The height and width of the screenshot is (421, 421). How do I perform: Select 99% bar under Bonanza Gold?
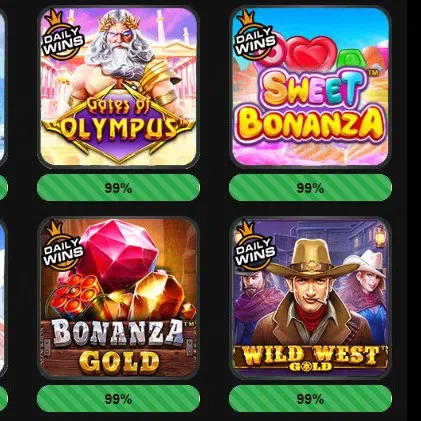(118, 398)
